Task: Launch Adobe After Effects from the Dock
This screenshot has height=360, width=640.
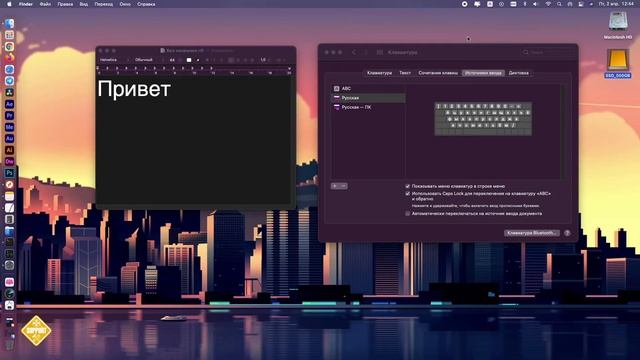Action: (x=9, y=104)
